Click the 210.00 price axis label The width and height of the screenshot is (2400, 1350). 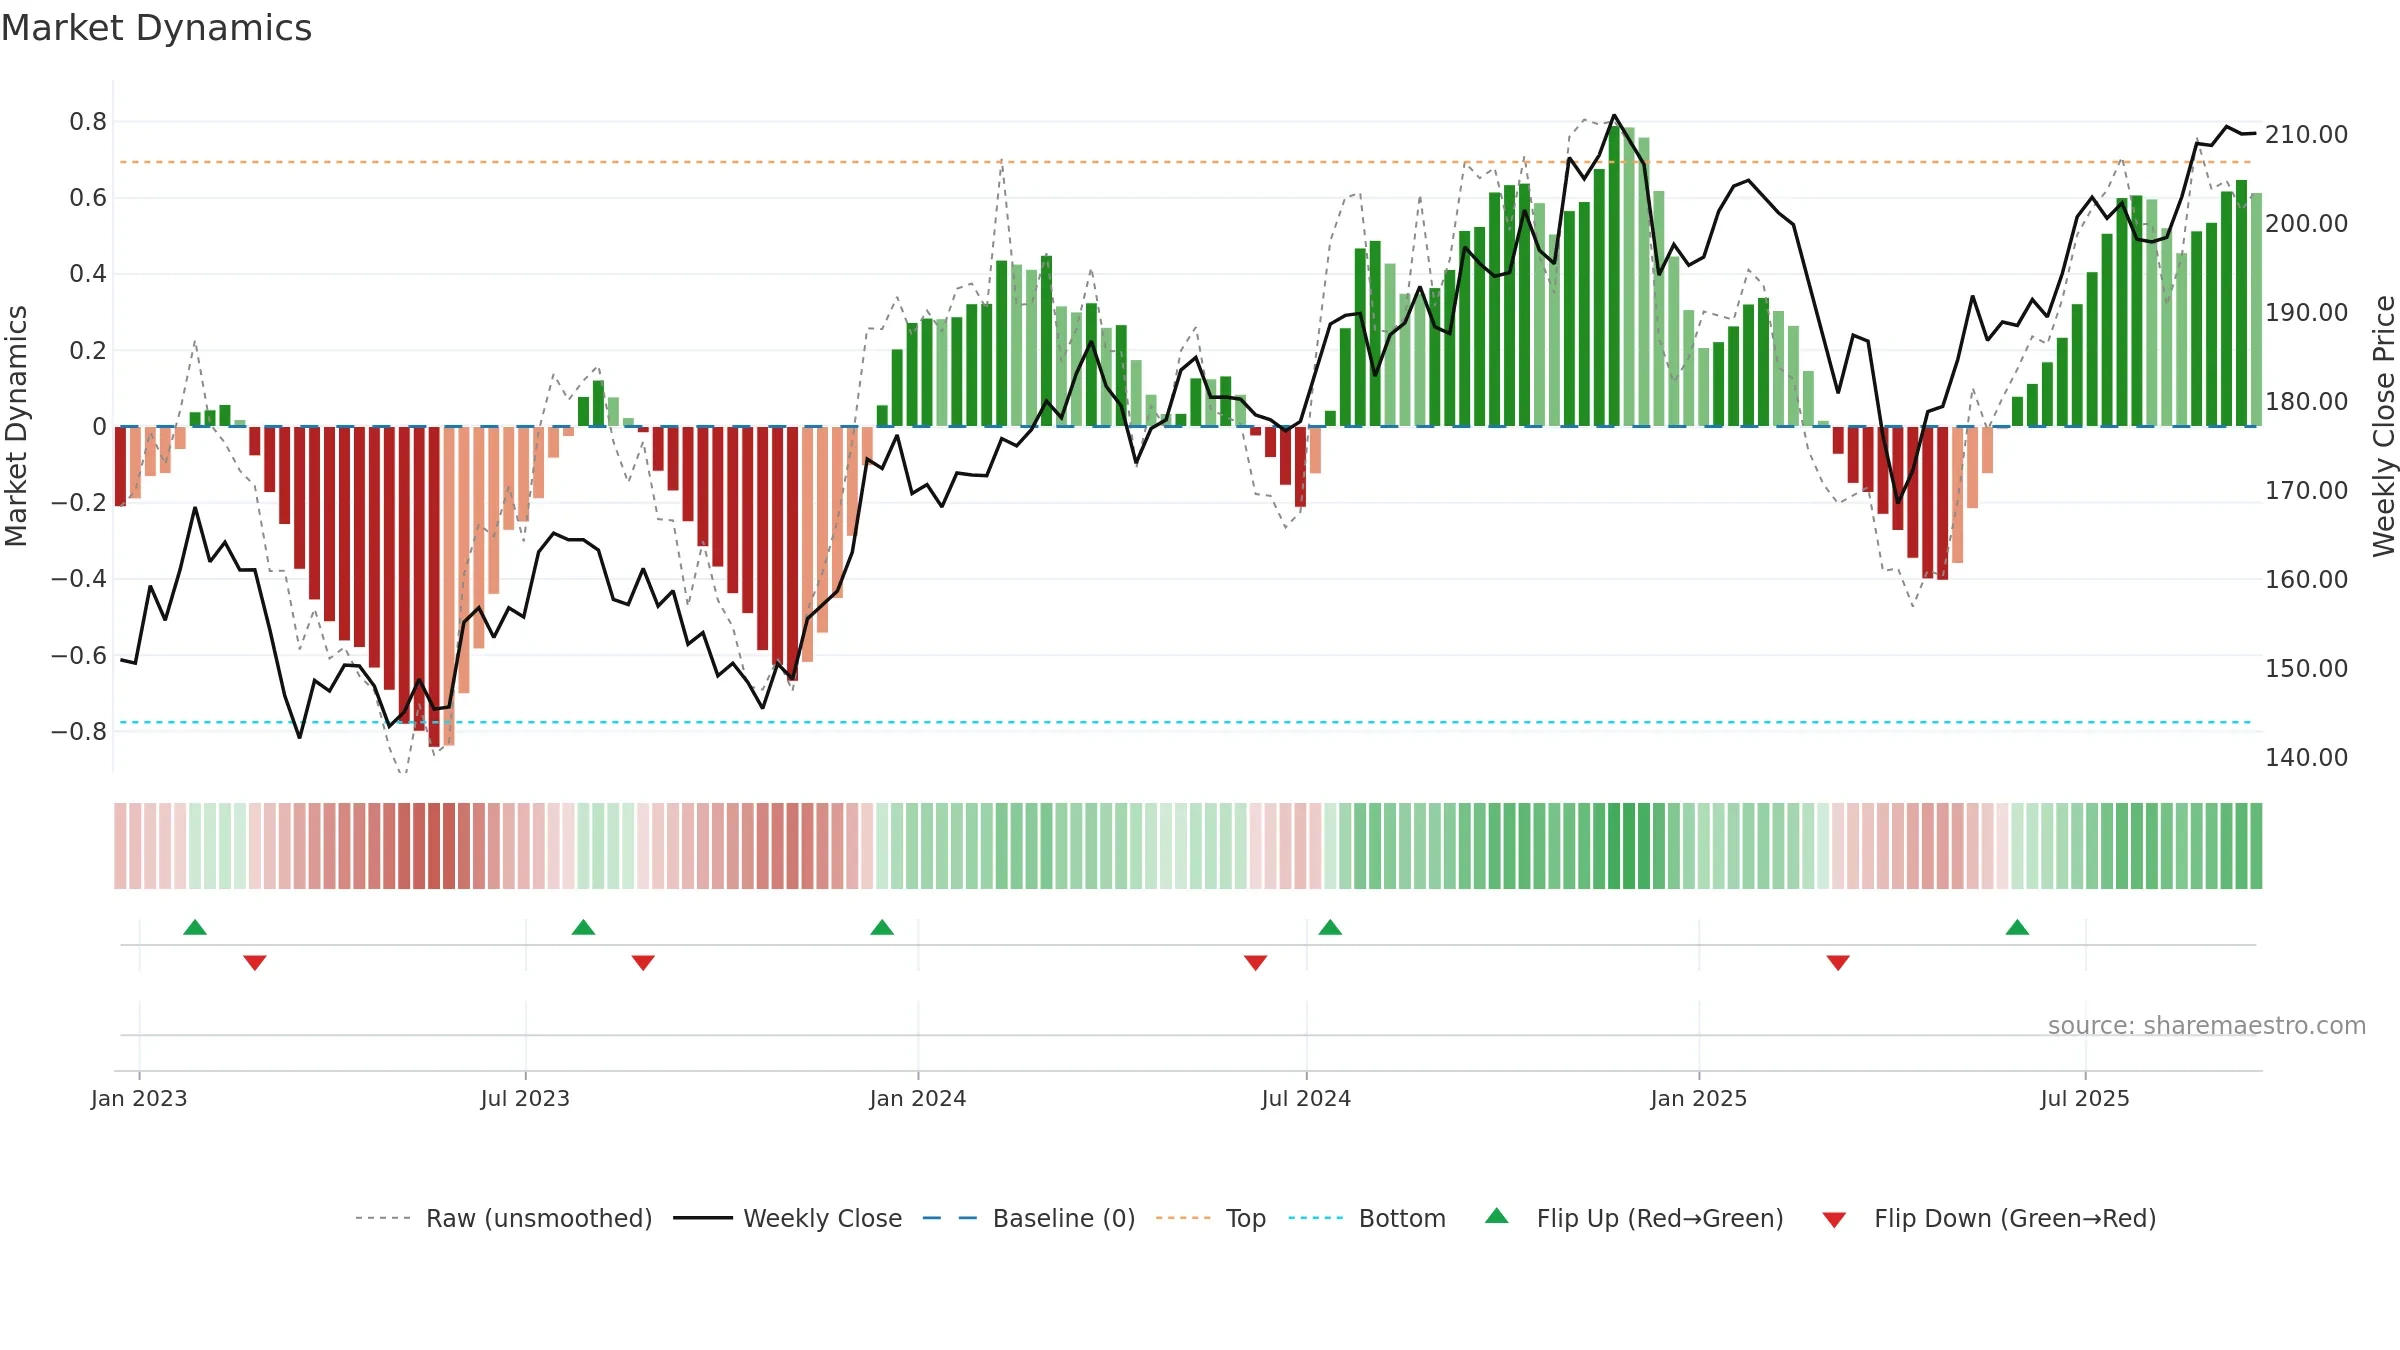coord(2306,134)
